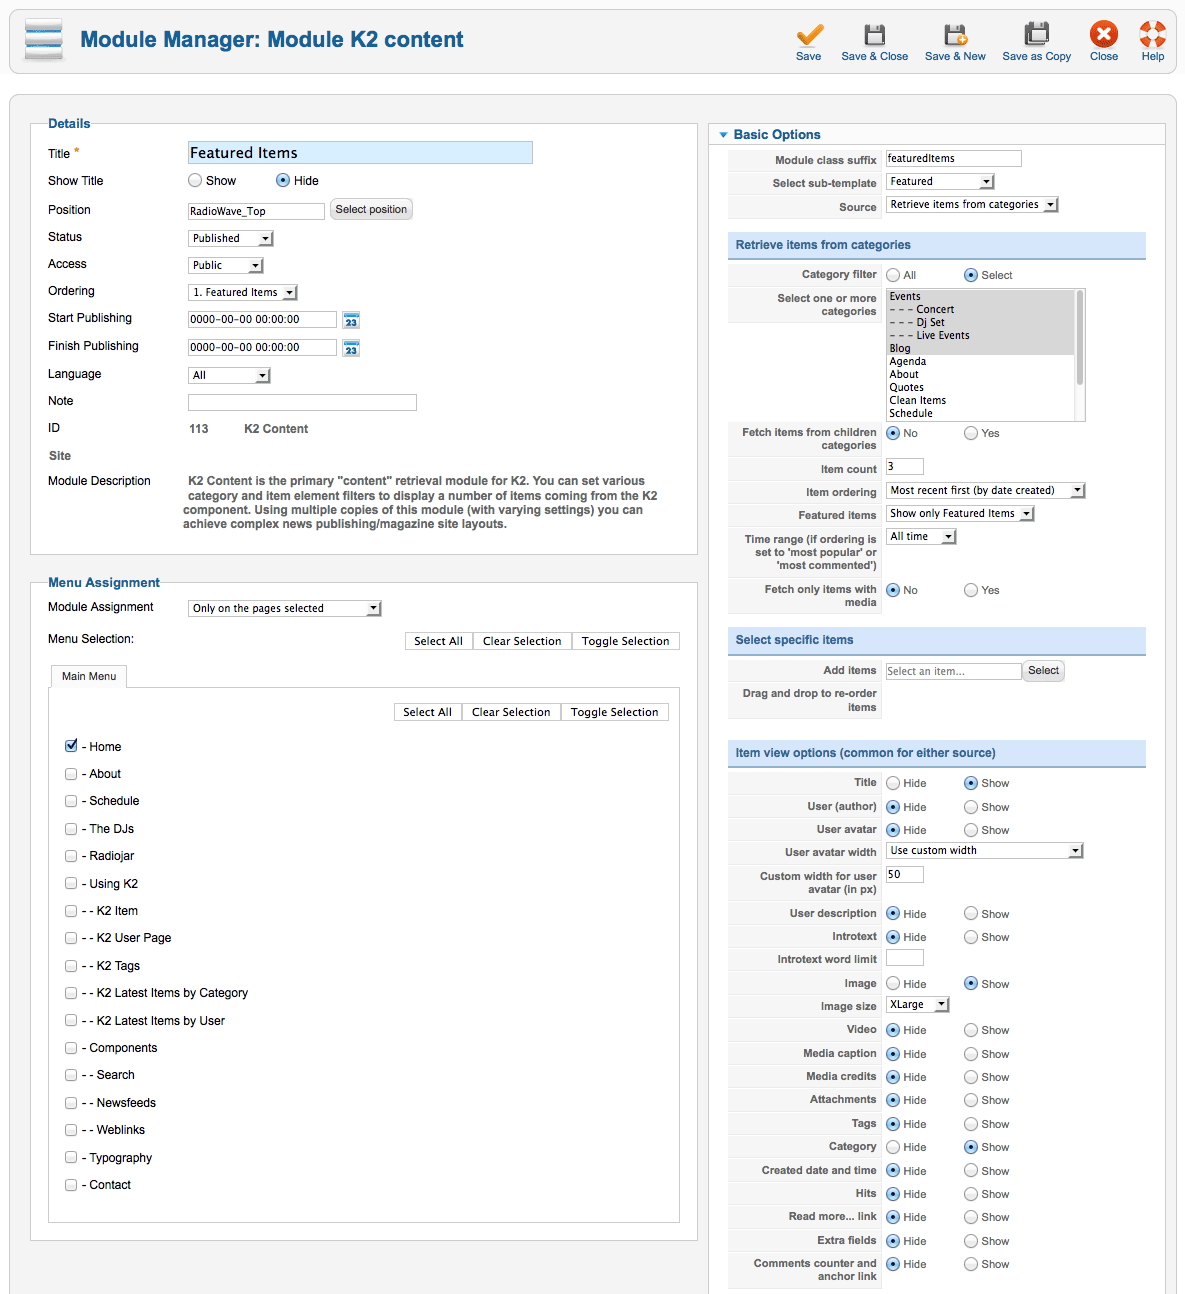
Task: Open the Time range dropdown
Action: pos(922,537)
